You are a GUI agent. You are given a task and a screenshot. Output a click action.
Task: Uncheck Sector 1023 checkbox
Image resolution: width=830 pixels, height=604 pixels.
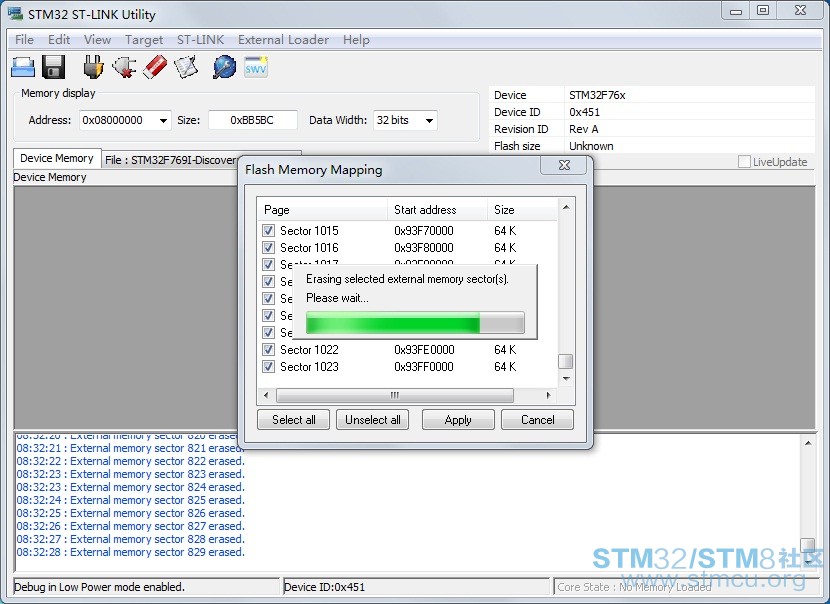tap(268, 366)
